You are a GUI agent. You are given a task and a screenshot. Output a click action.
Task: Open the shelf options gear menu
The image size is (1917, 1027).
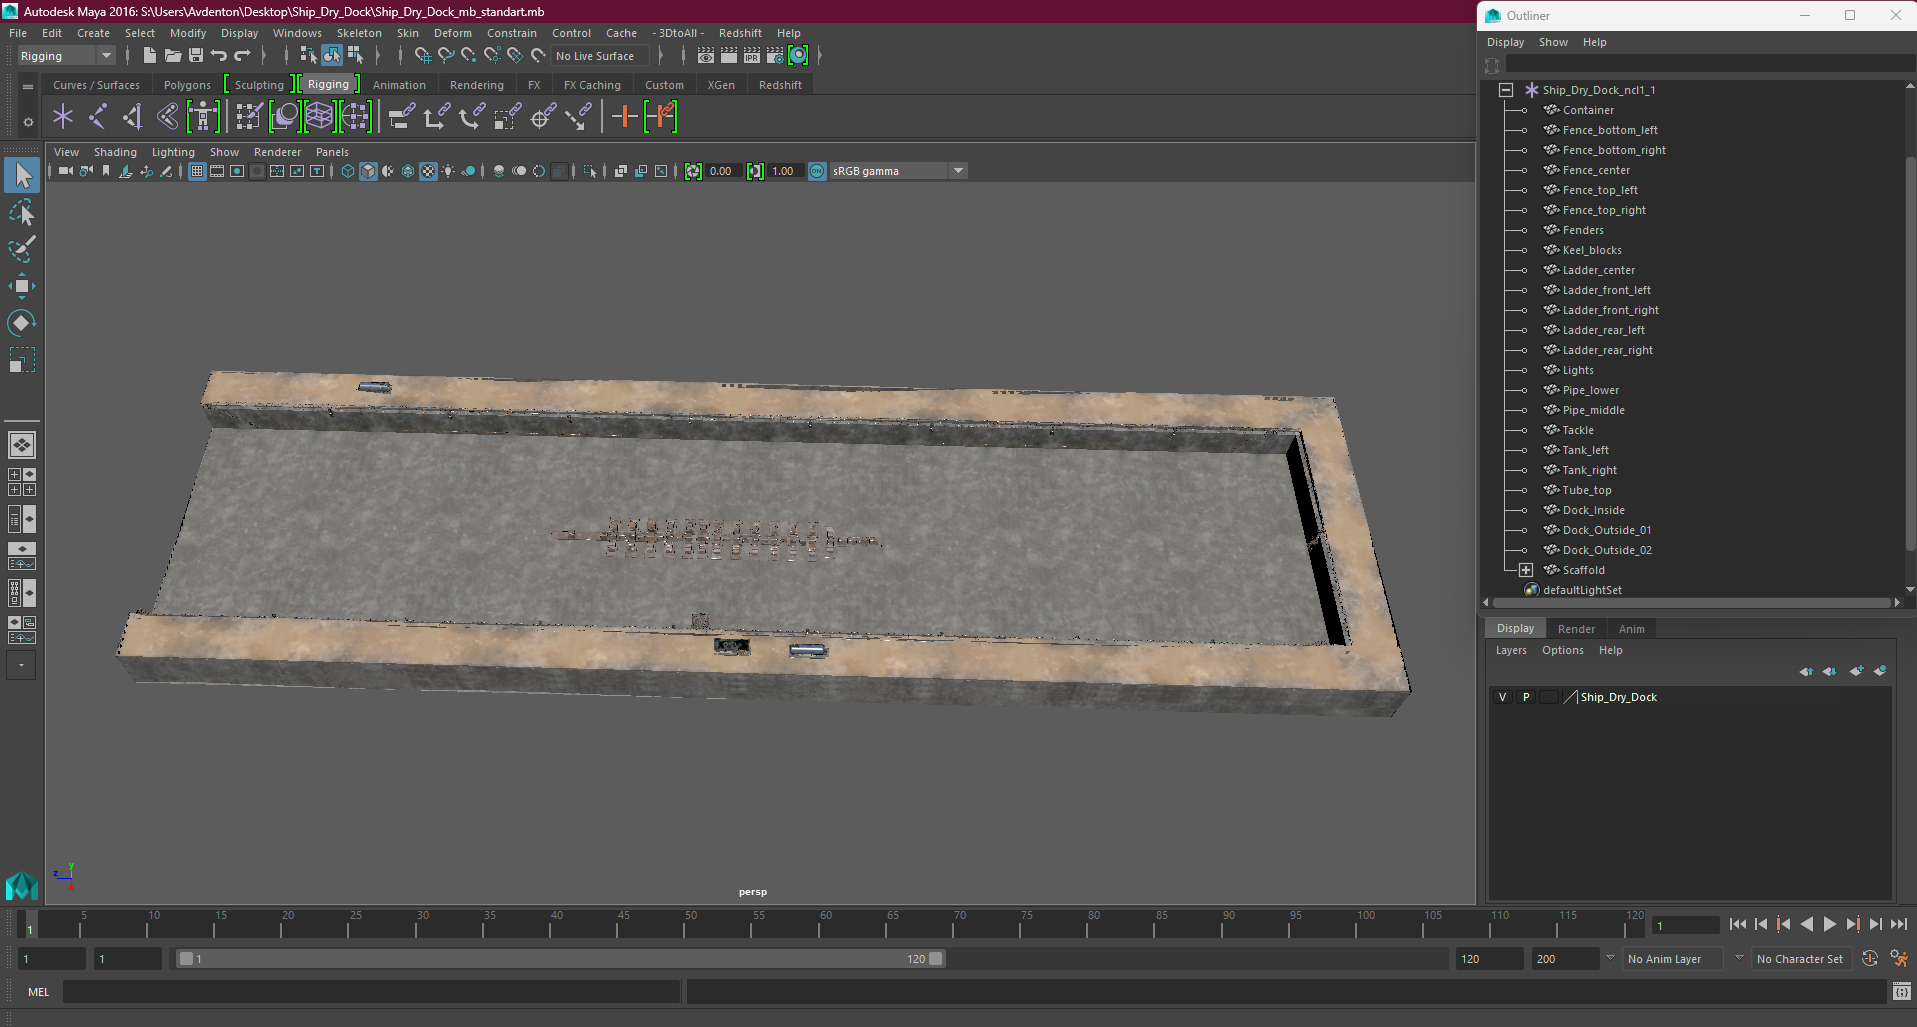[28, 122]
